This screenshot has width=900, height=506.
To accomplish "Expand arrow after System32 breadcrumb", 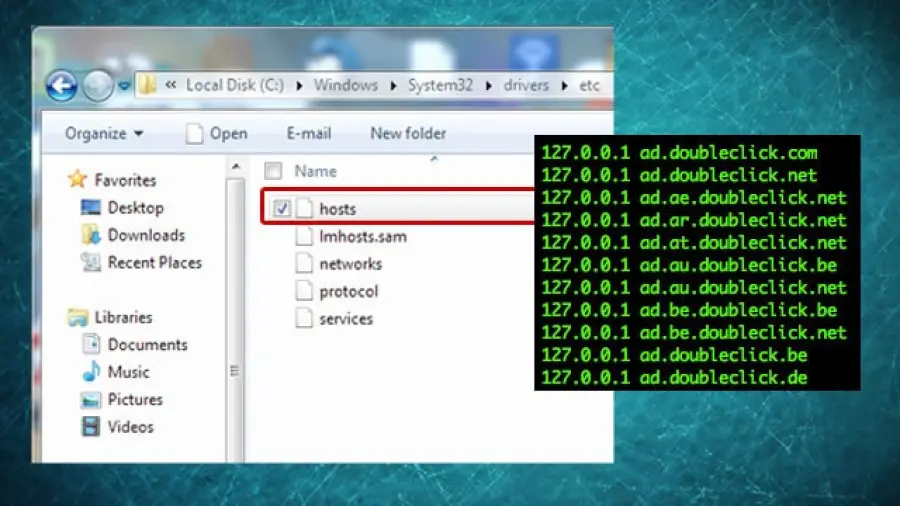I will (x=488, y=85).
